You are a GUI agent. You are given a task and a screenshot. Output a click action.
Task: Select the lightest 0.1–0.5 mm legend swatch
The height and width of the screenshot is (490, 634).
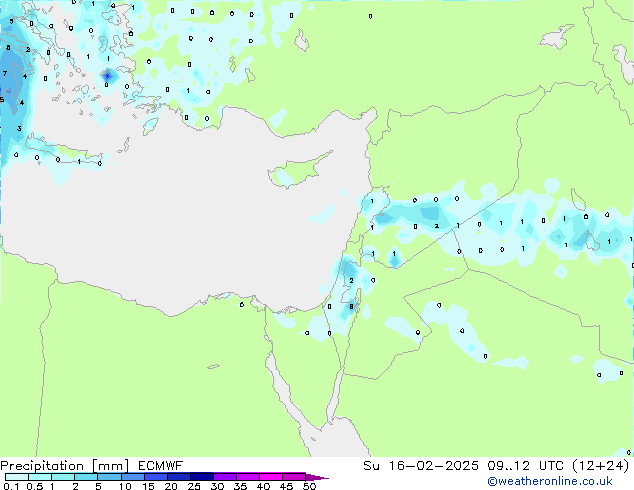pos(17,477)
